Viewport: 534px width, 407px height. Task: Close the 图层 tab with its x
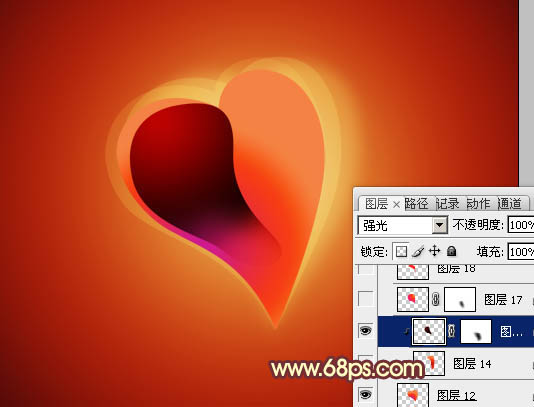[396, 204]
